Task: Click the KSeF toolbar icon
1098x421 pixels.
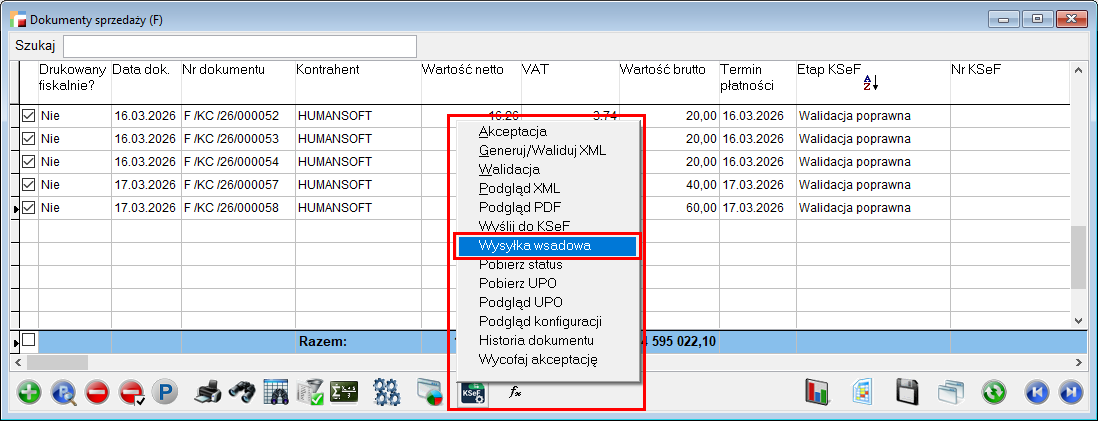Action: pos(472,392)
